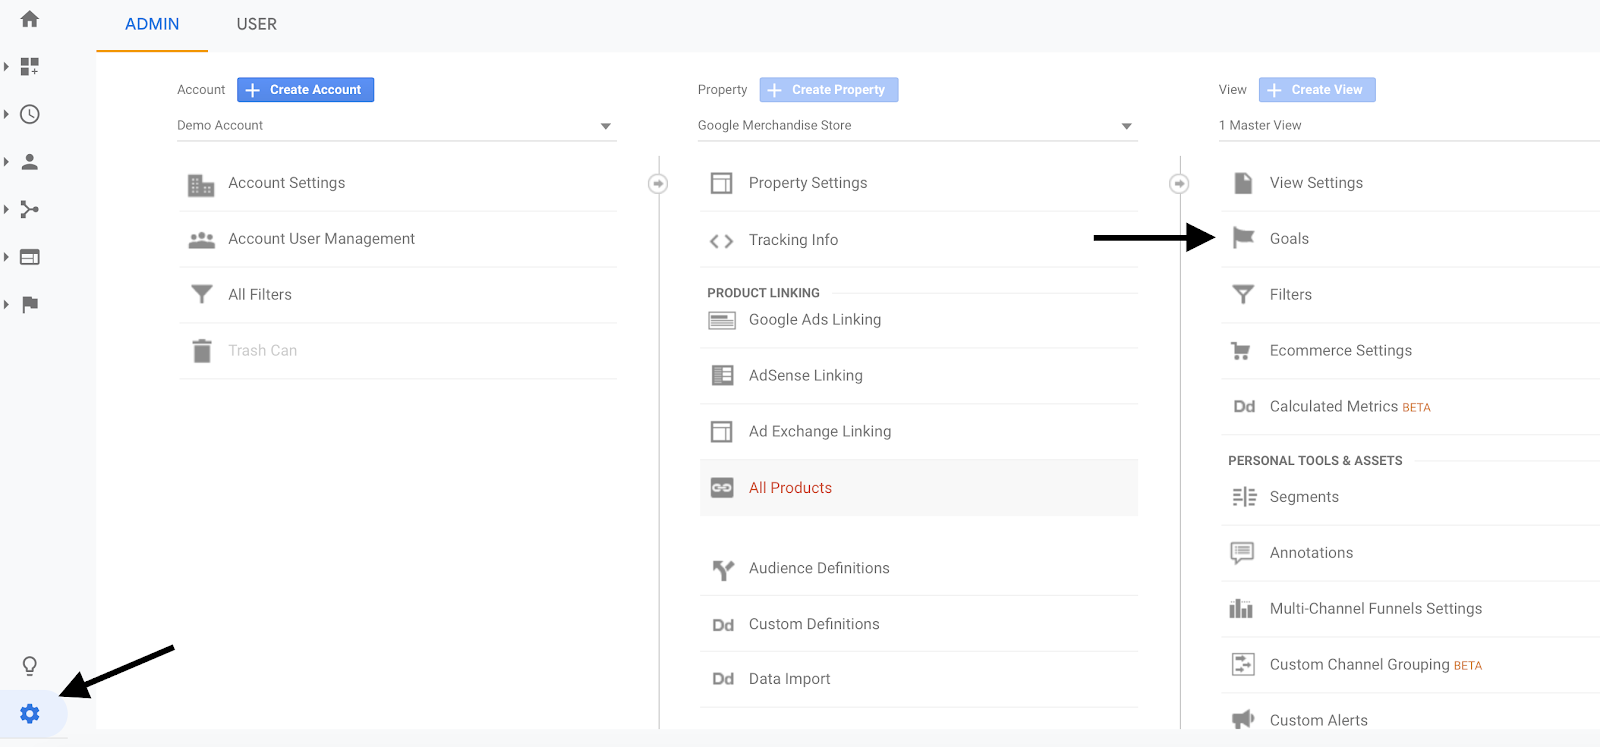Click the Ecommerce Settings cart icon
Image resolution: width=1600 pixels, height=747 pixels.
pos(1241,351)
